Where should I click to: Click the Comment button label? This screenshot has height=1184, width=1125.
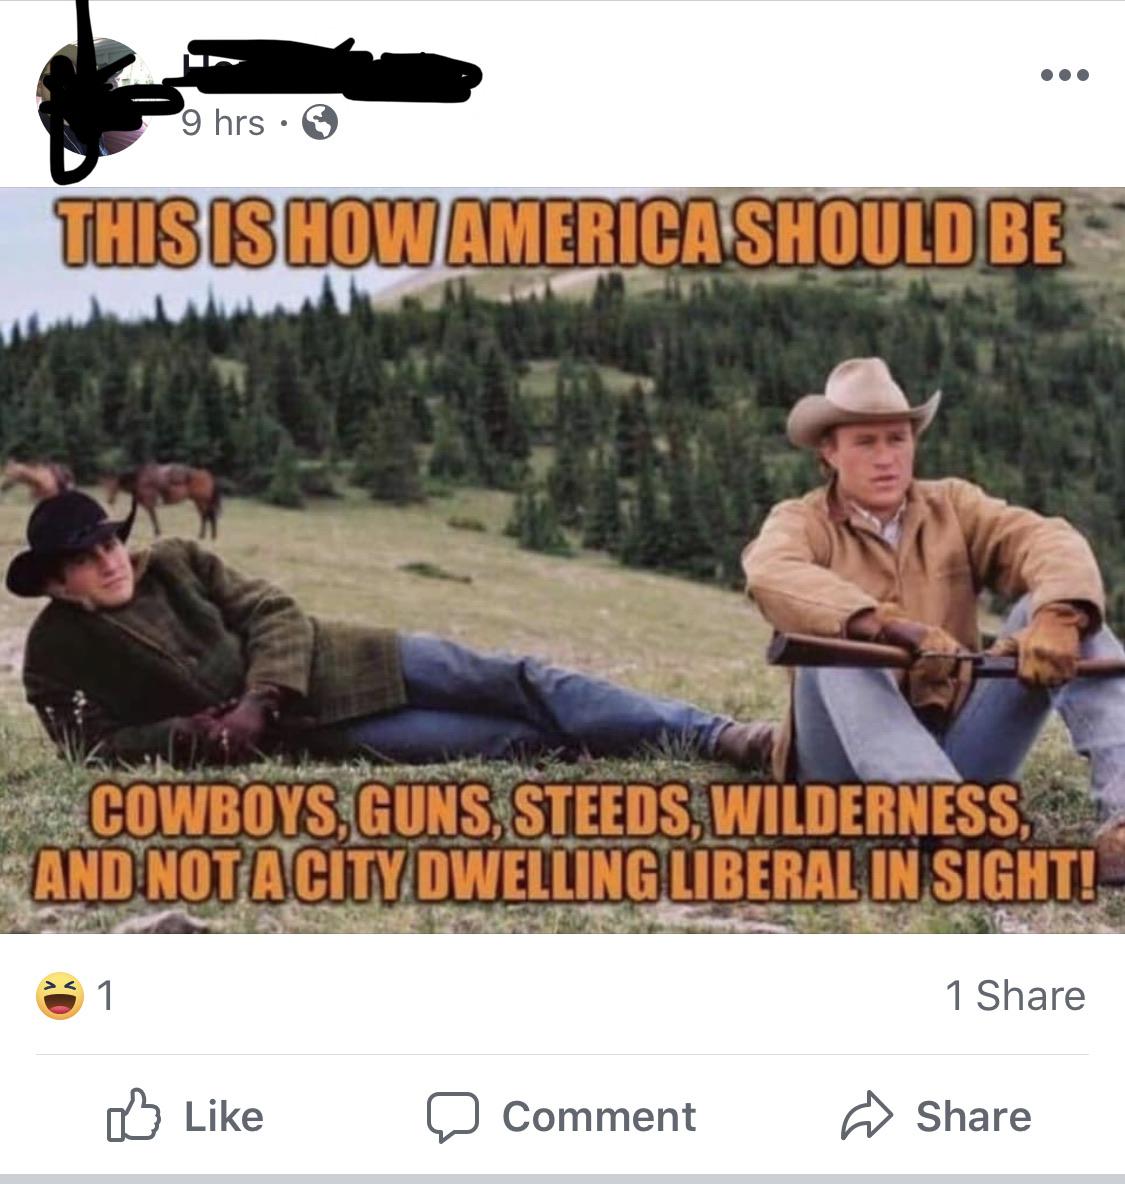599,1116
